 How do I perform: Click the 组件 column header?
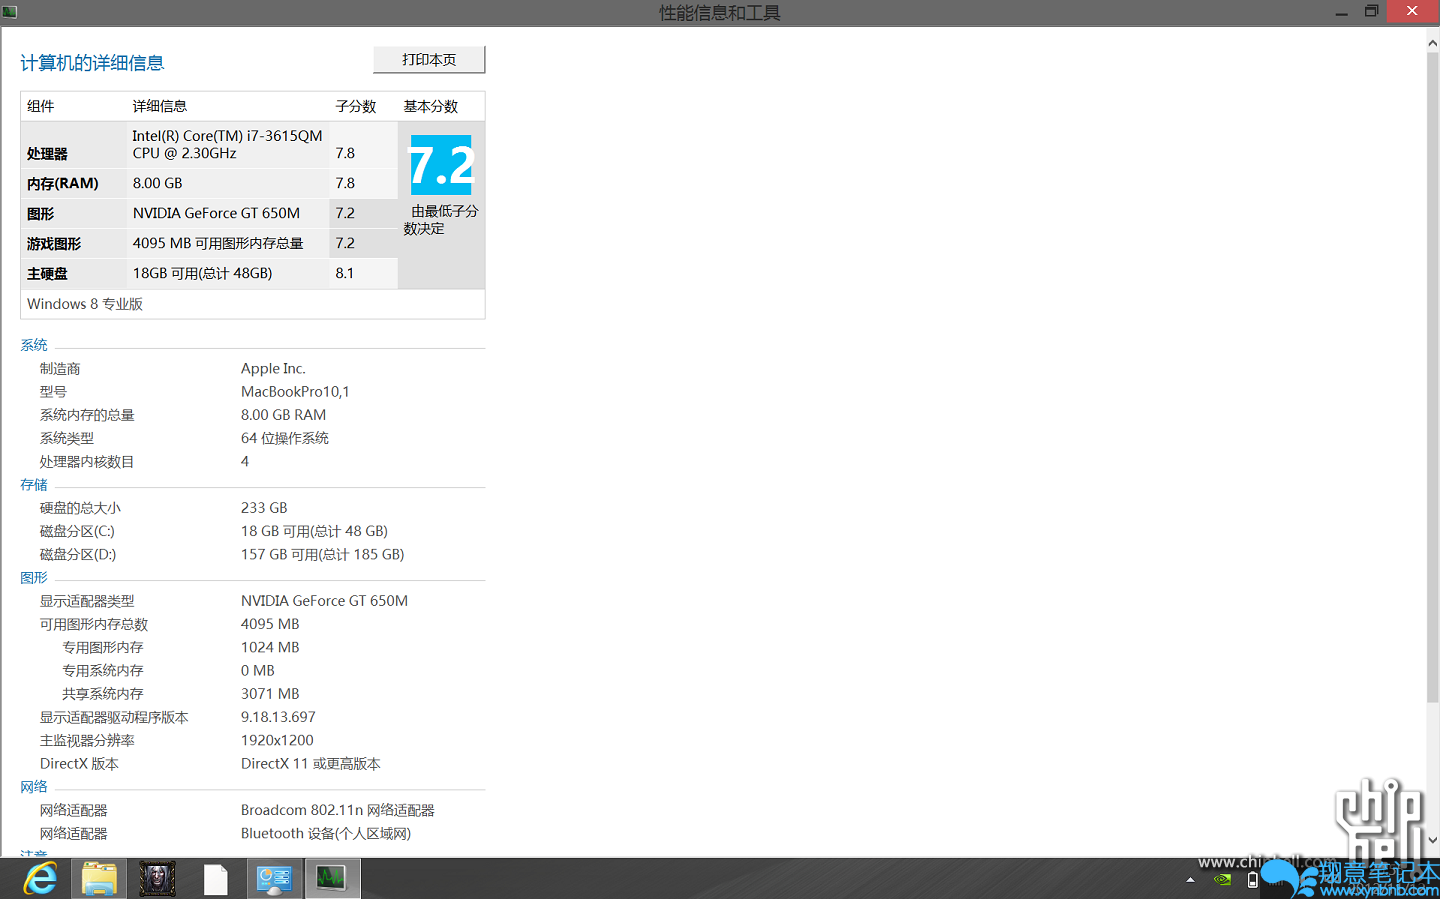coord(41,106)
